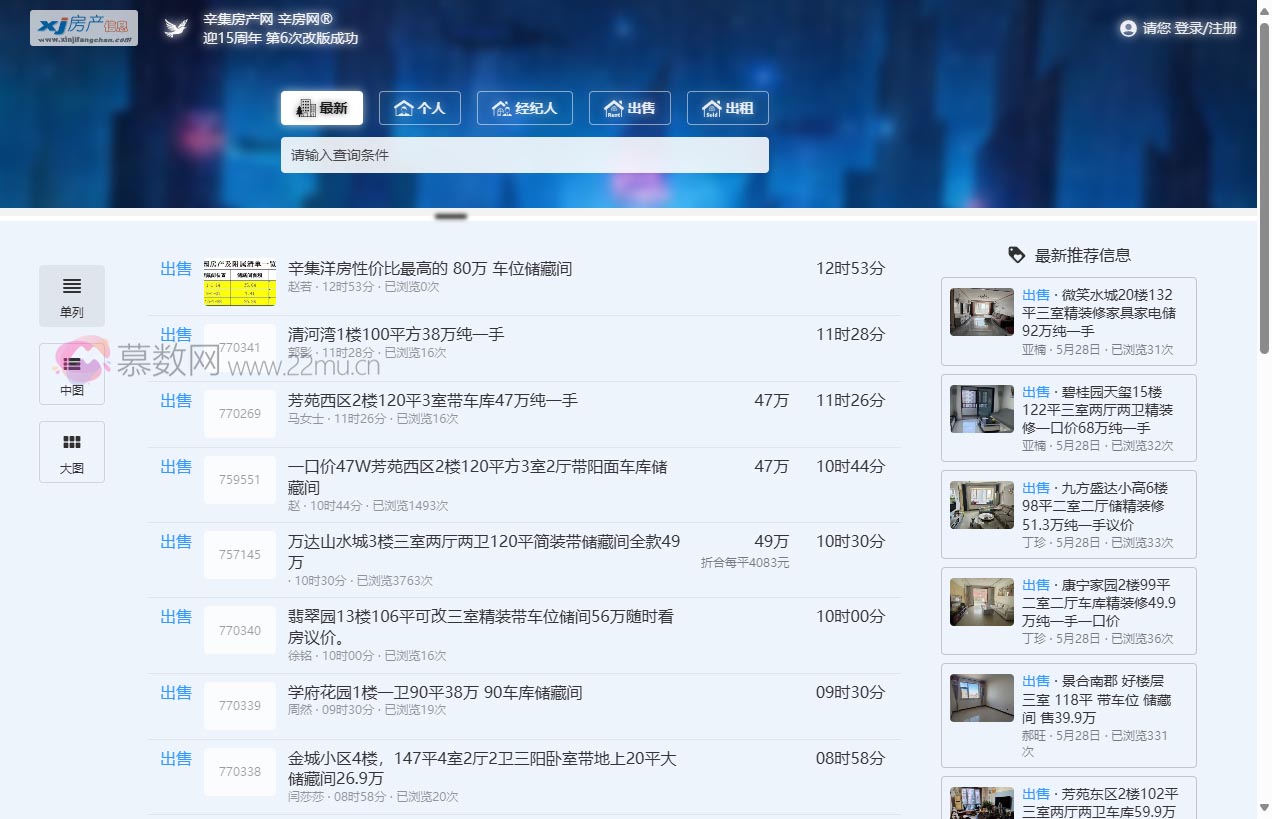Select the 出售 for-sale house icon
1272x819 pixels.
612,107
